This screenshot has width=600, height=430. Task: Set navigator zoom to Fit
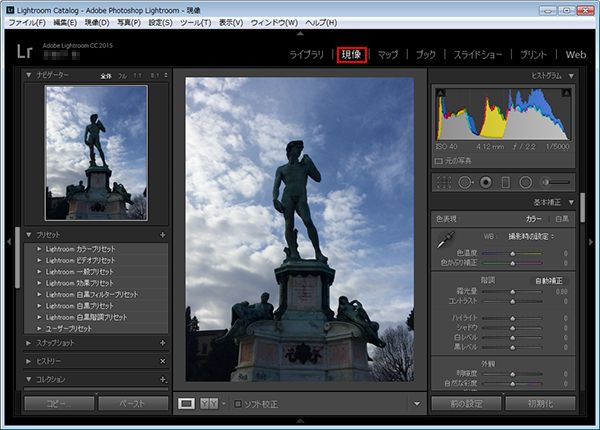(x=106, y=76)
